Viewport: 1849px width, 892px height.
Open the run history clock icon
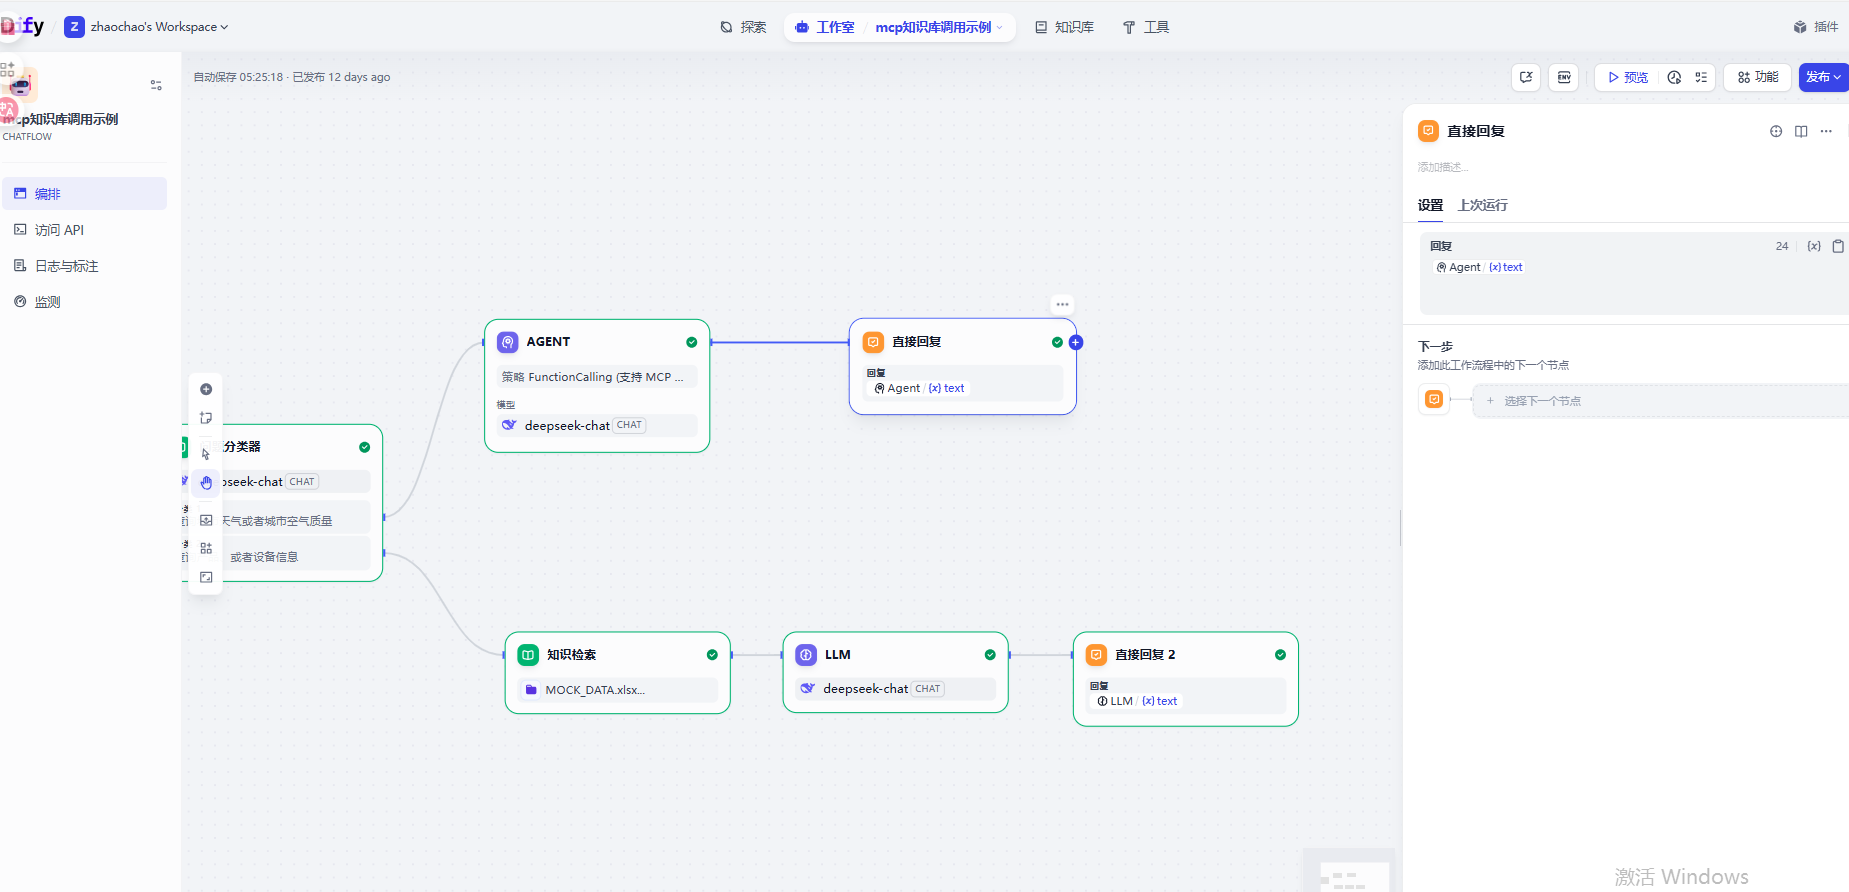coord(1674,77)
